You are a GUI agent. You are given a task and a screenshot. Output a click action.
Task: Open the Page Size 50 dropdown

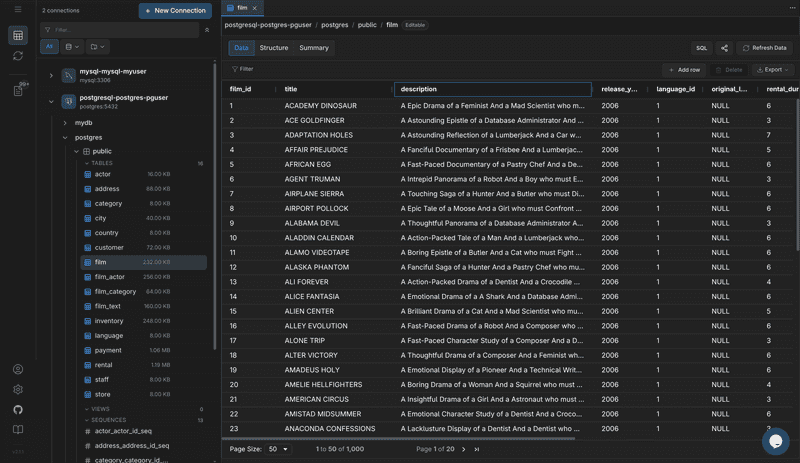pyautogui.click(x=278, y=449)
